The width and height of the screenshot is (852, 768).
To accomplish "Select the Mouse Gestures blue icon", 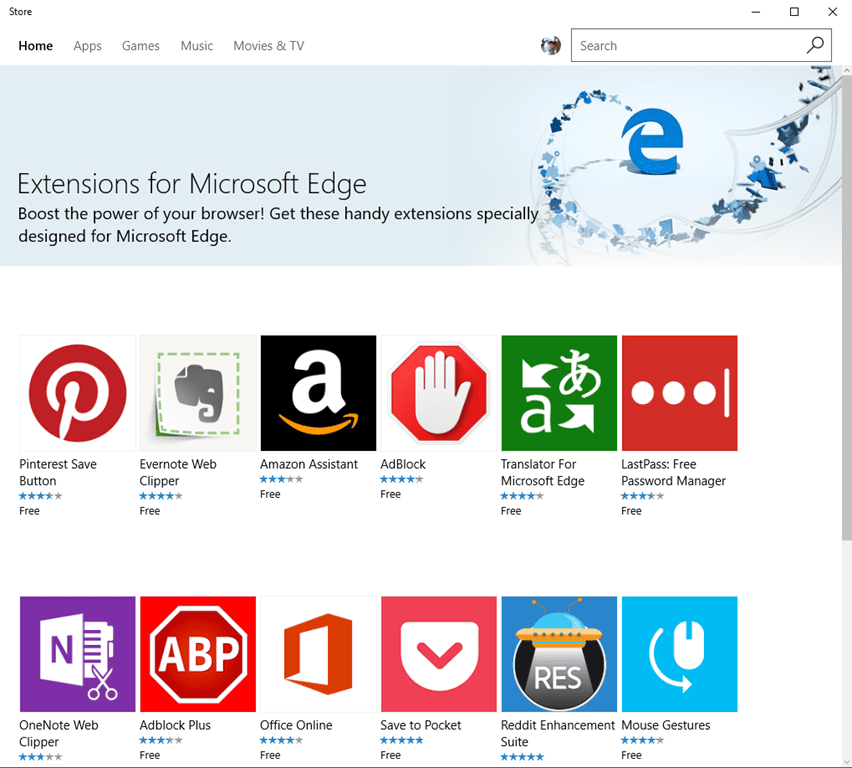I will tap(680, 654).
